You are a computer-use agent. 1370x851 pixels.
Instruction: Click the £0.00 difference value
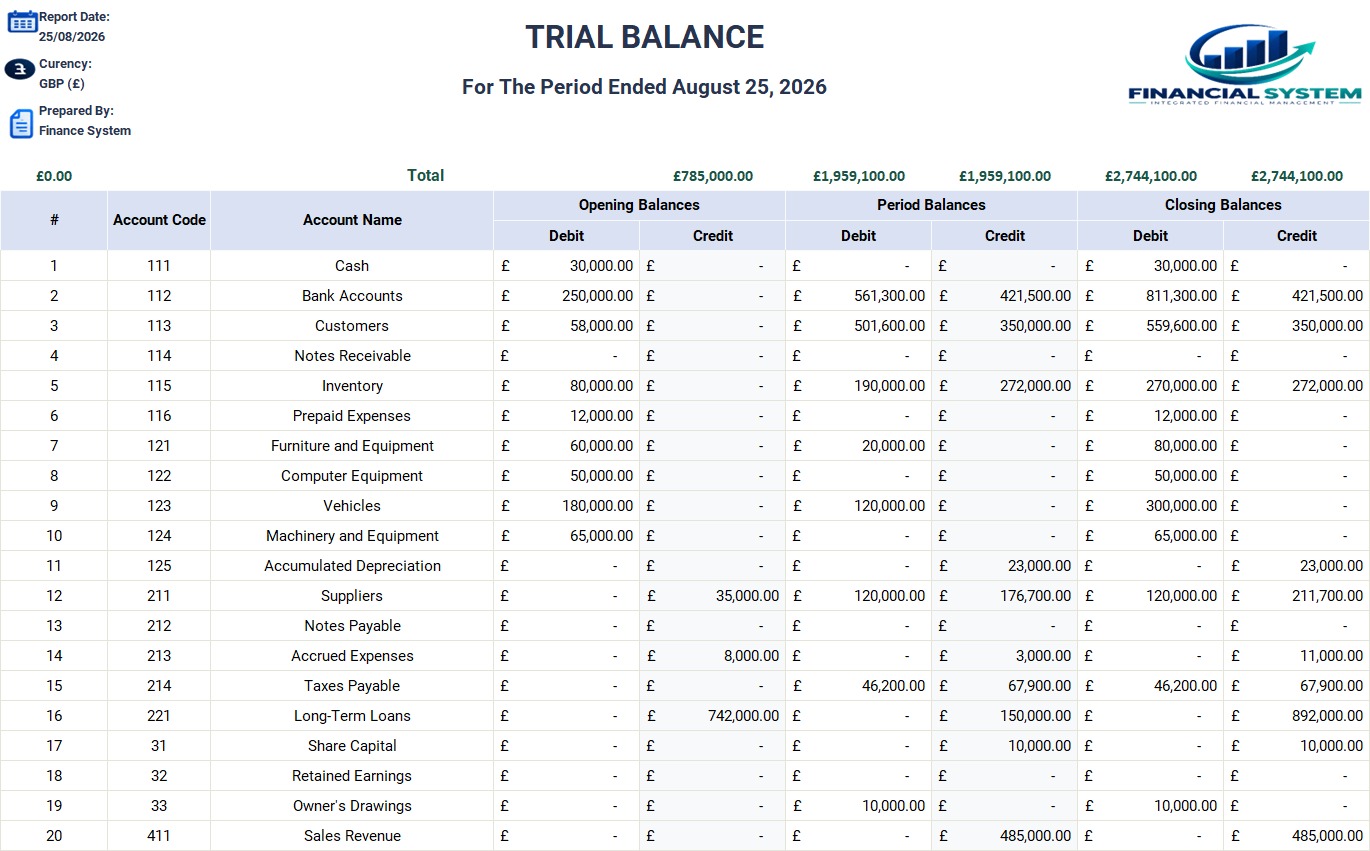[54, 176]
